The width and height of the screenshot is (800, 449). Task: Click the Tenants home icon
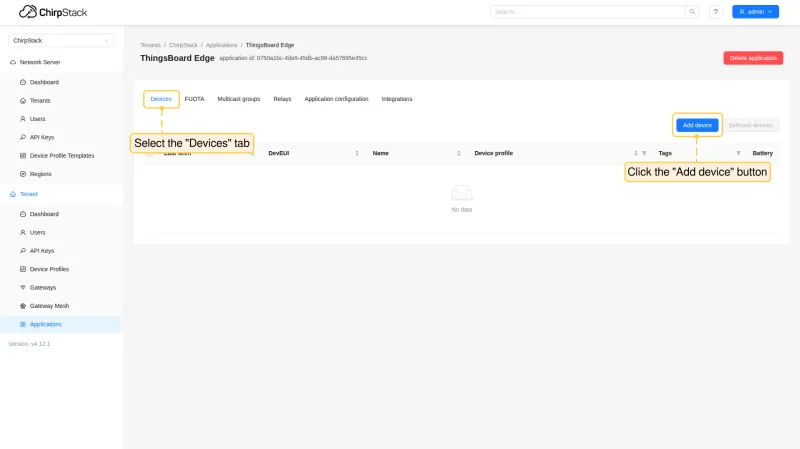pyautogui.click(x=23, y=101)
